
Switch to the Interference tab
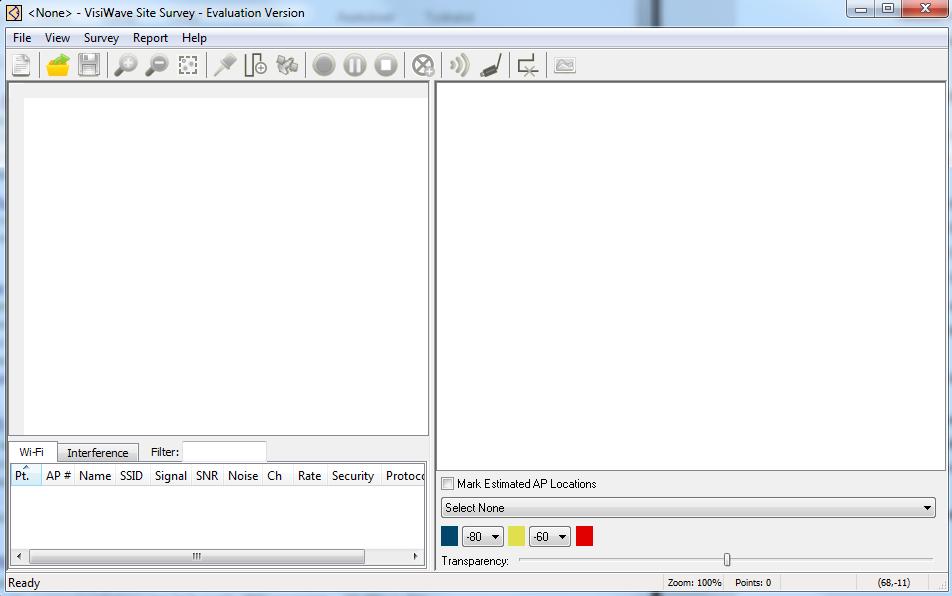coord(98,453)
